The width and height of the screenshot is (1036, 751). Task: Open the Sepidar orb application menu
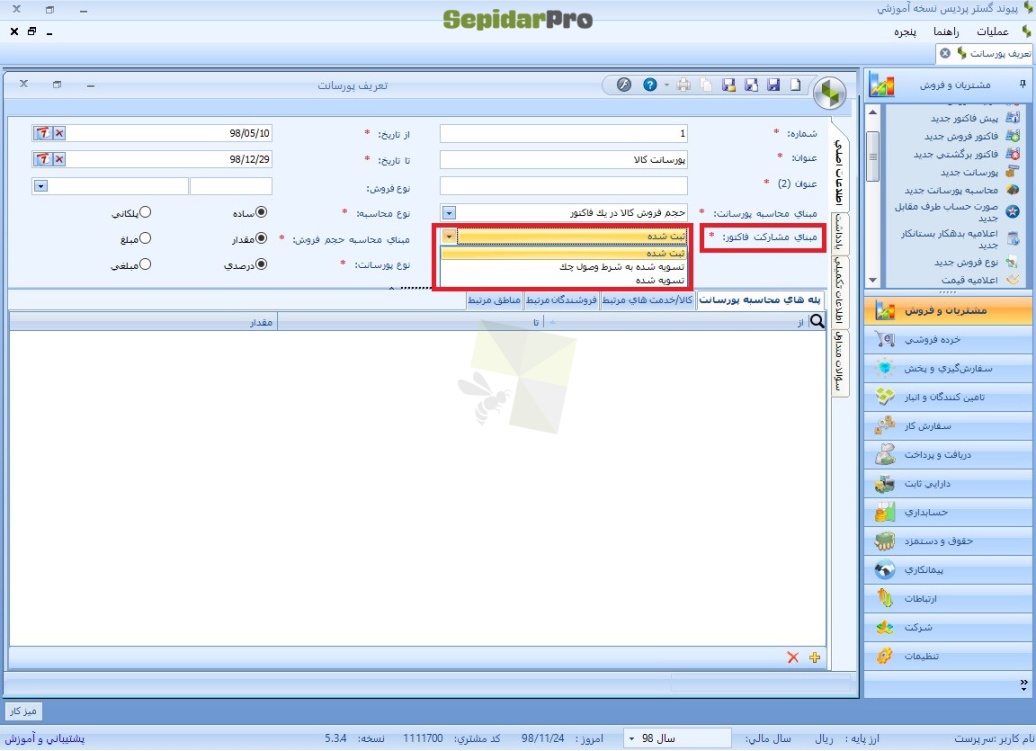click(x=829, y=92)
